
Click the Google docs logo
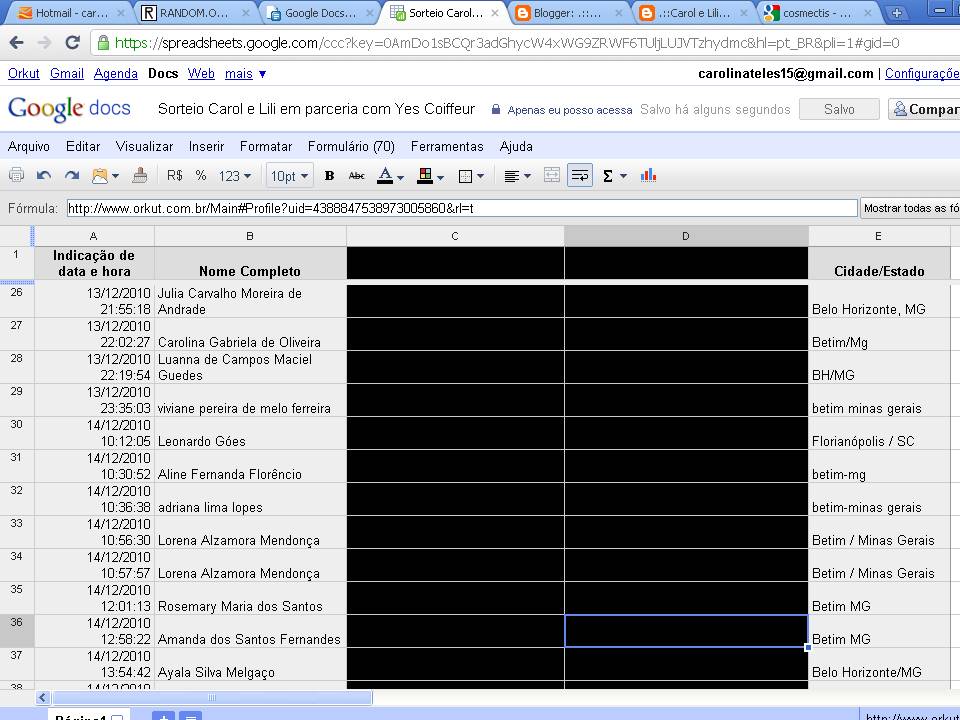69,109
